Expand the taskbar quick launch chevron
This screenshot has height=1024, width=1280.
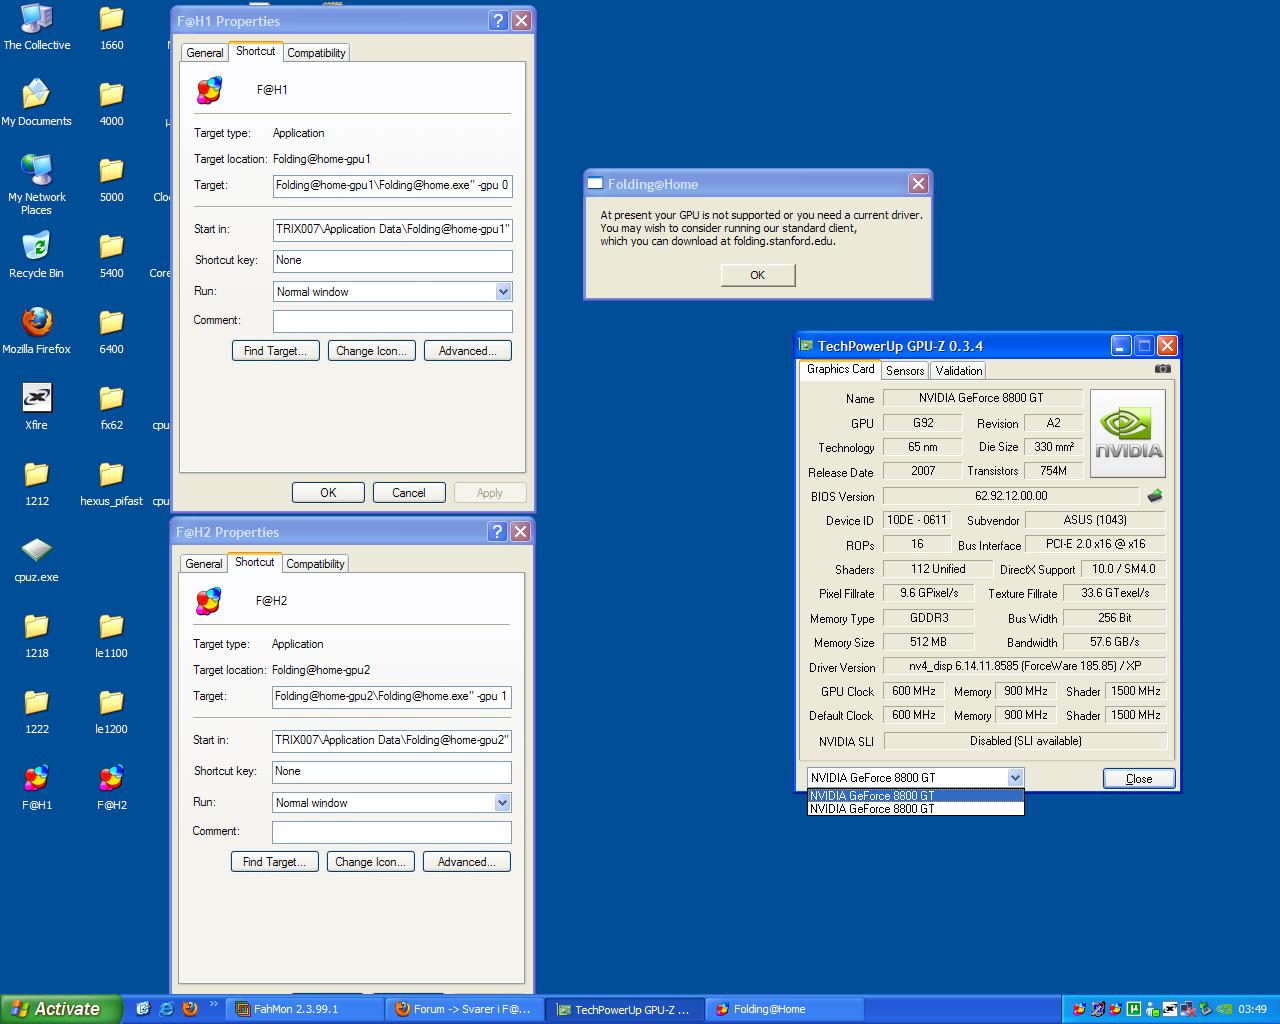tap(213, 1004)
